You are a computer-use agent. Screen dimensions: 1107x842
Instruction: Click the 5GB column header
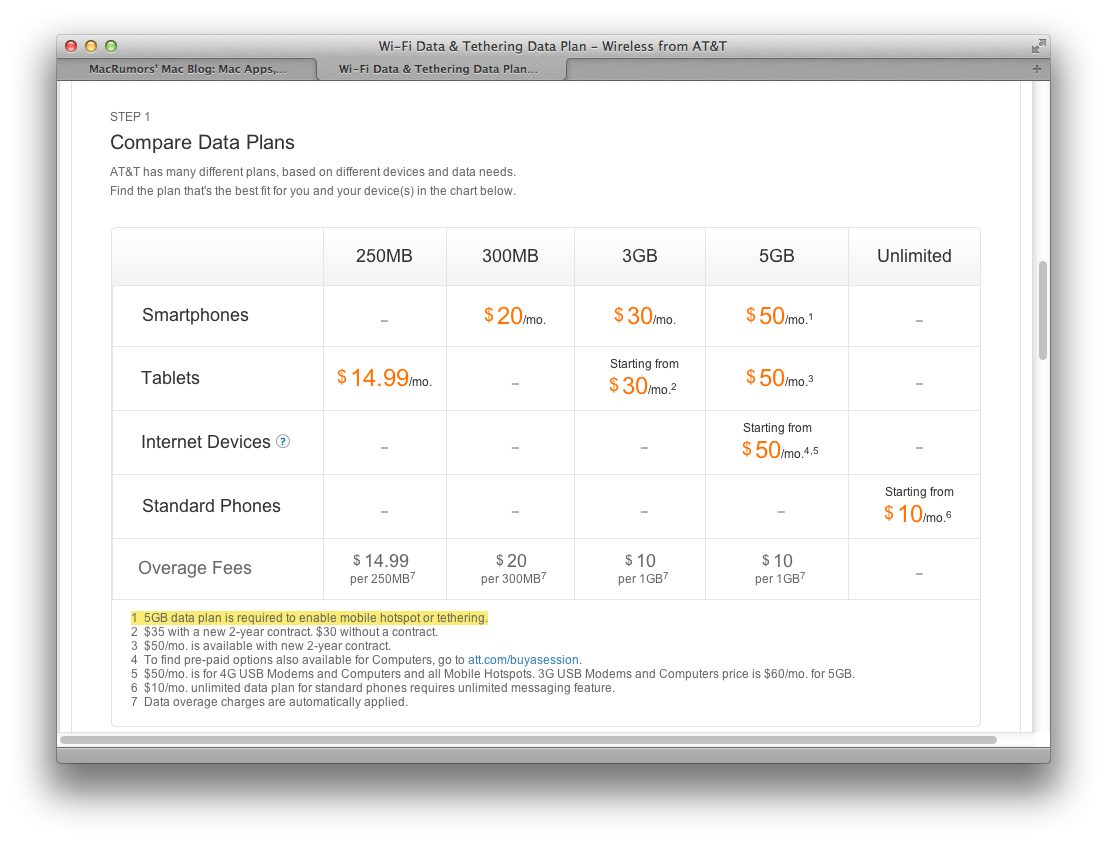point(777,256)
